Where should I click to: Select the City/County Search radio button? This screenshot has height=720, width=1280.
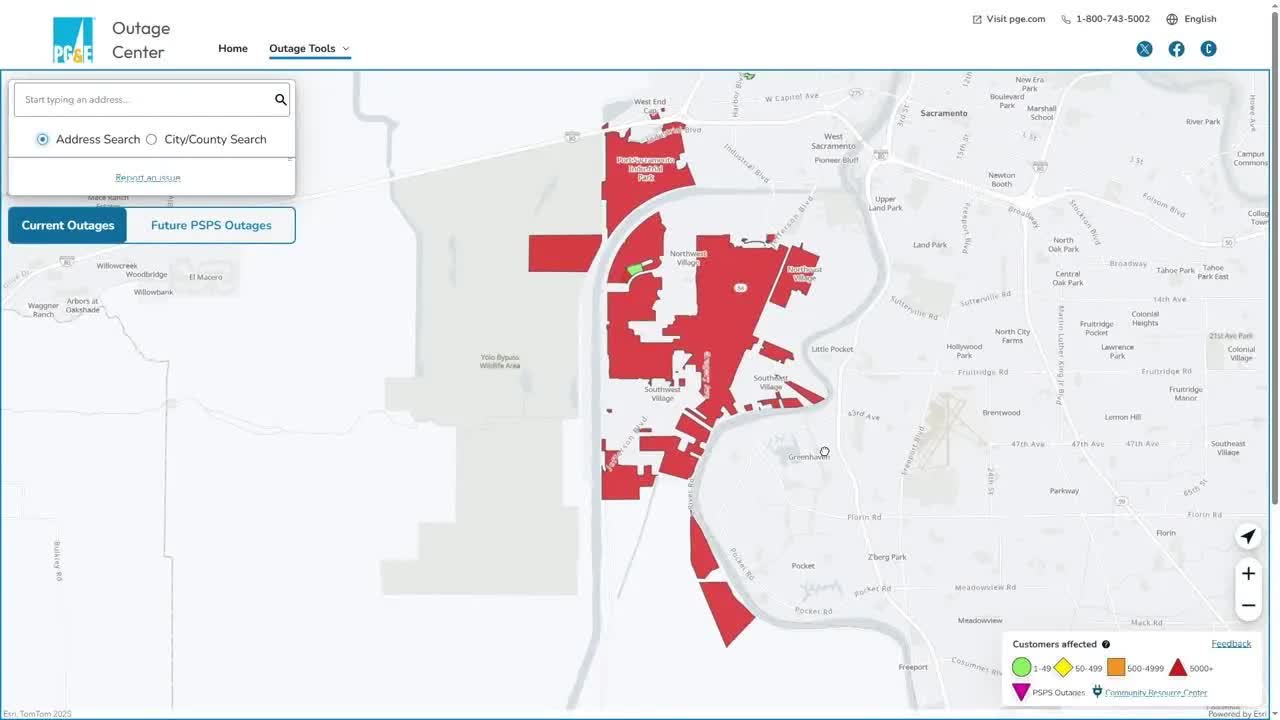(151, 140)
